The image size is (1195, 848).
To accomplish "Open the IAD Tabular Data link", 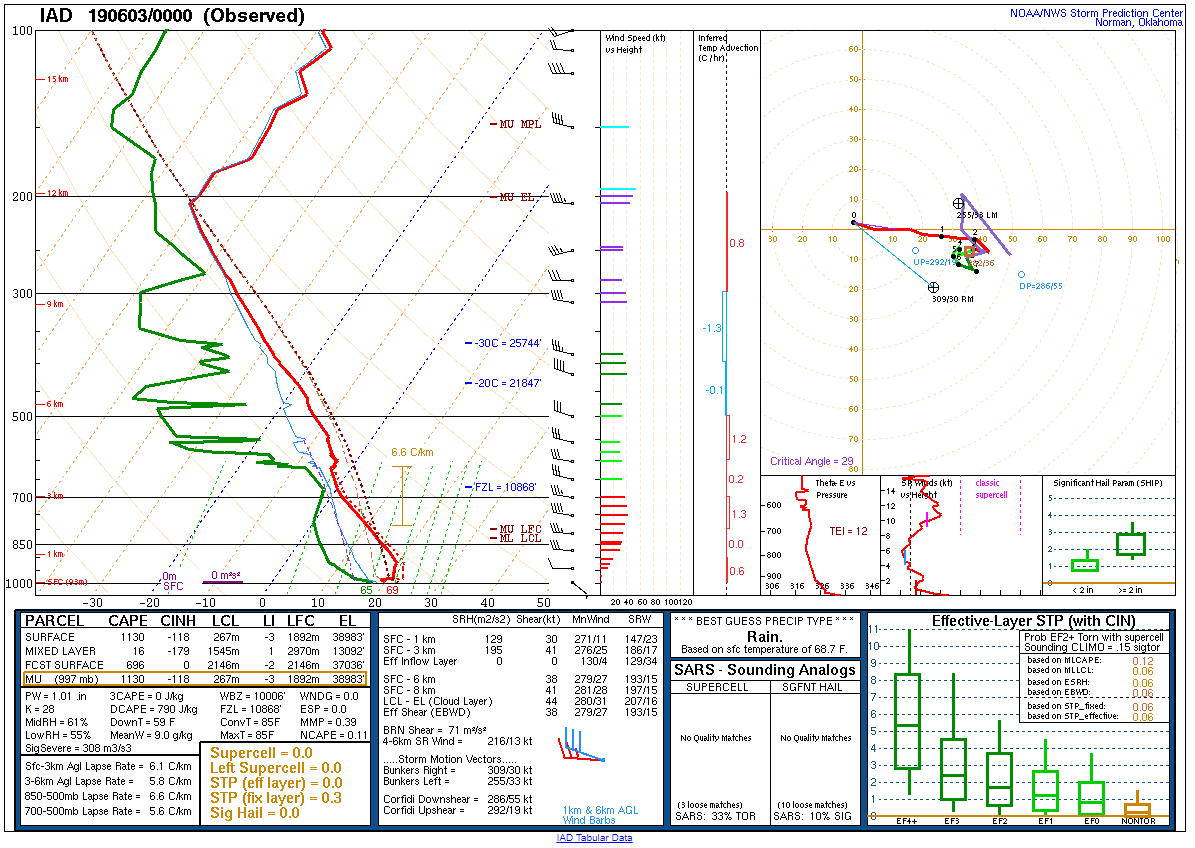I will click(x=594, y=838).
